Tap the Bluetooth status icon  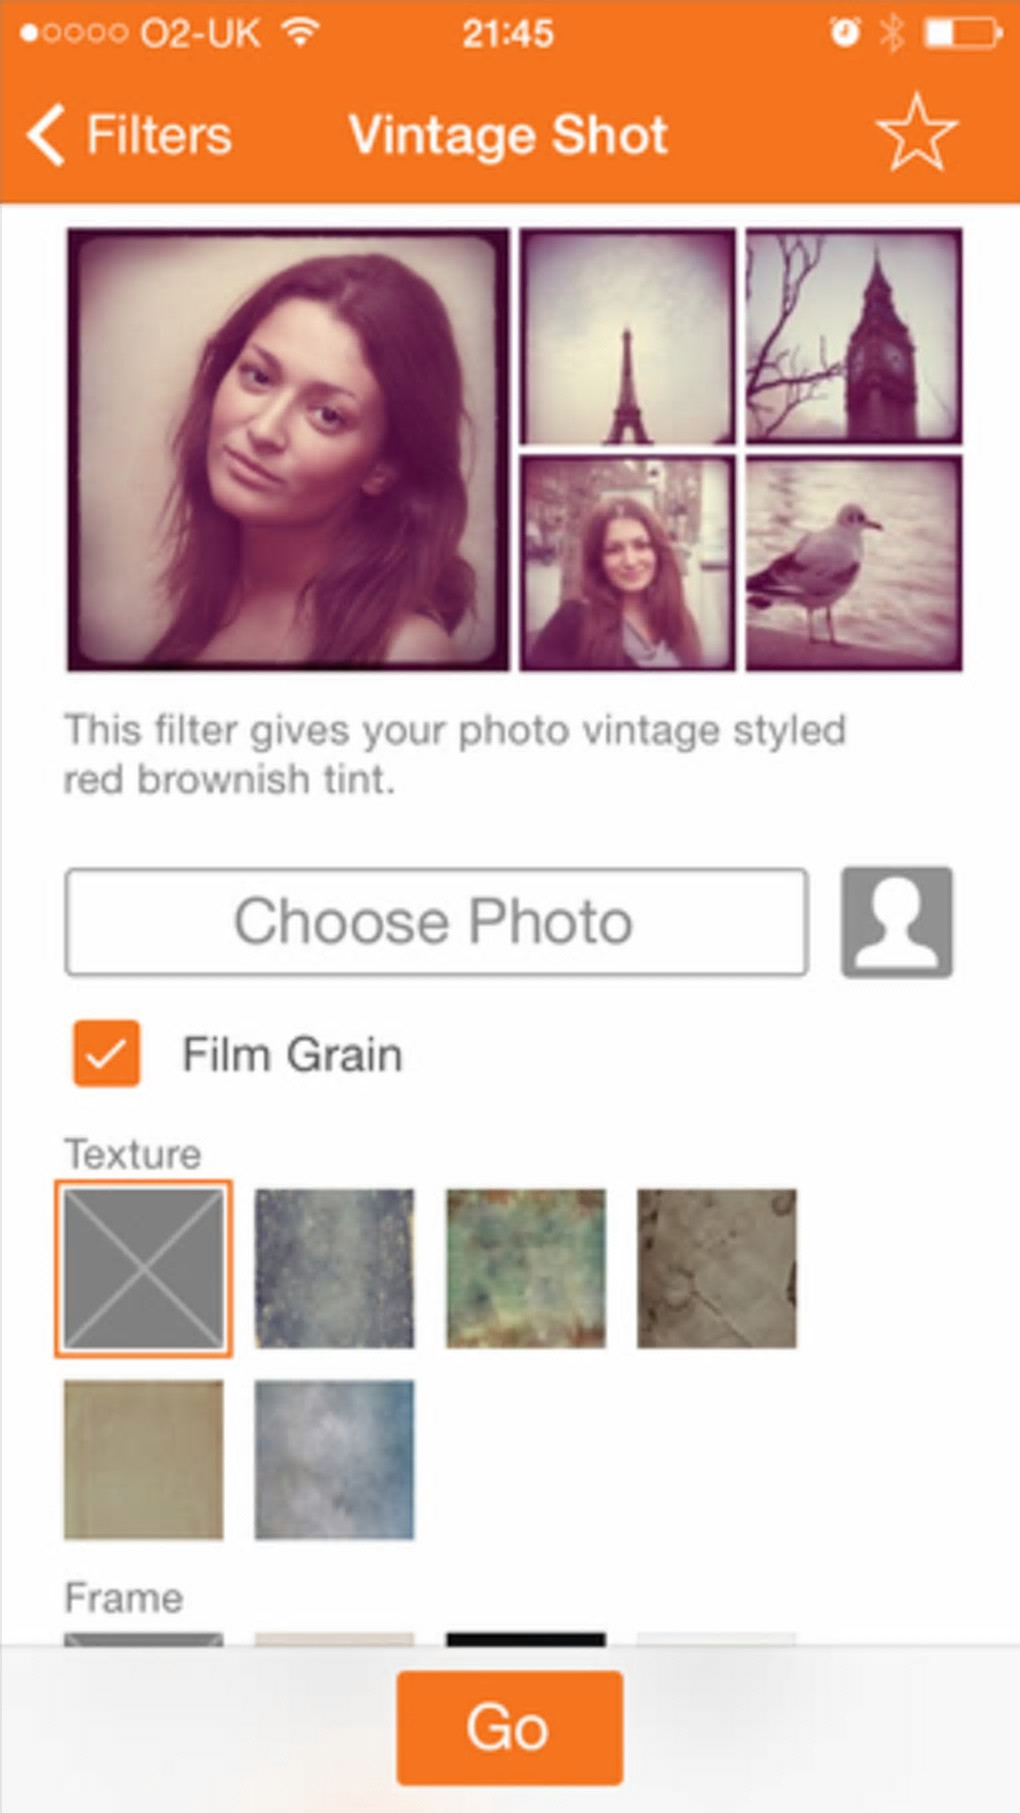pyautogui.click(x=892, y=33)
